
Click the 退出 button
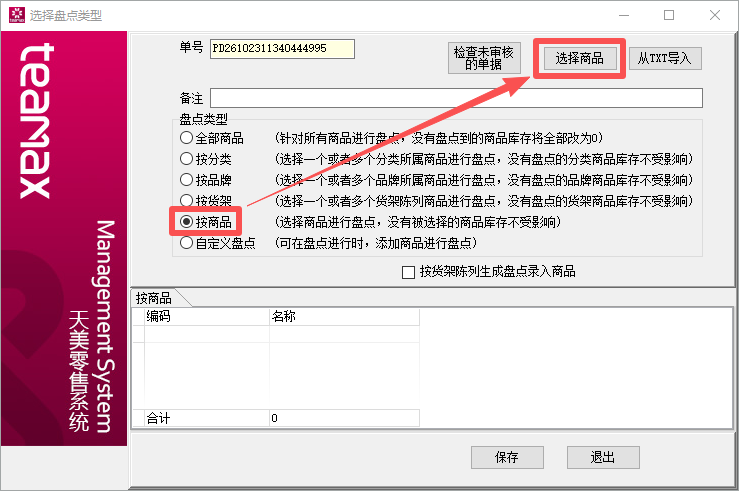603,457
